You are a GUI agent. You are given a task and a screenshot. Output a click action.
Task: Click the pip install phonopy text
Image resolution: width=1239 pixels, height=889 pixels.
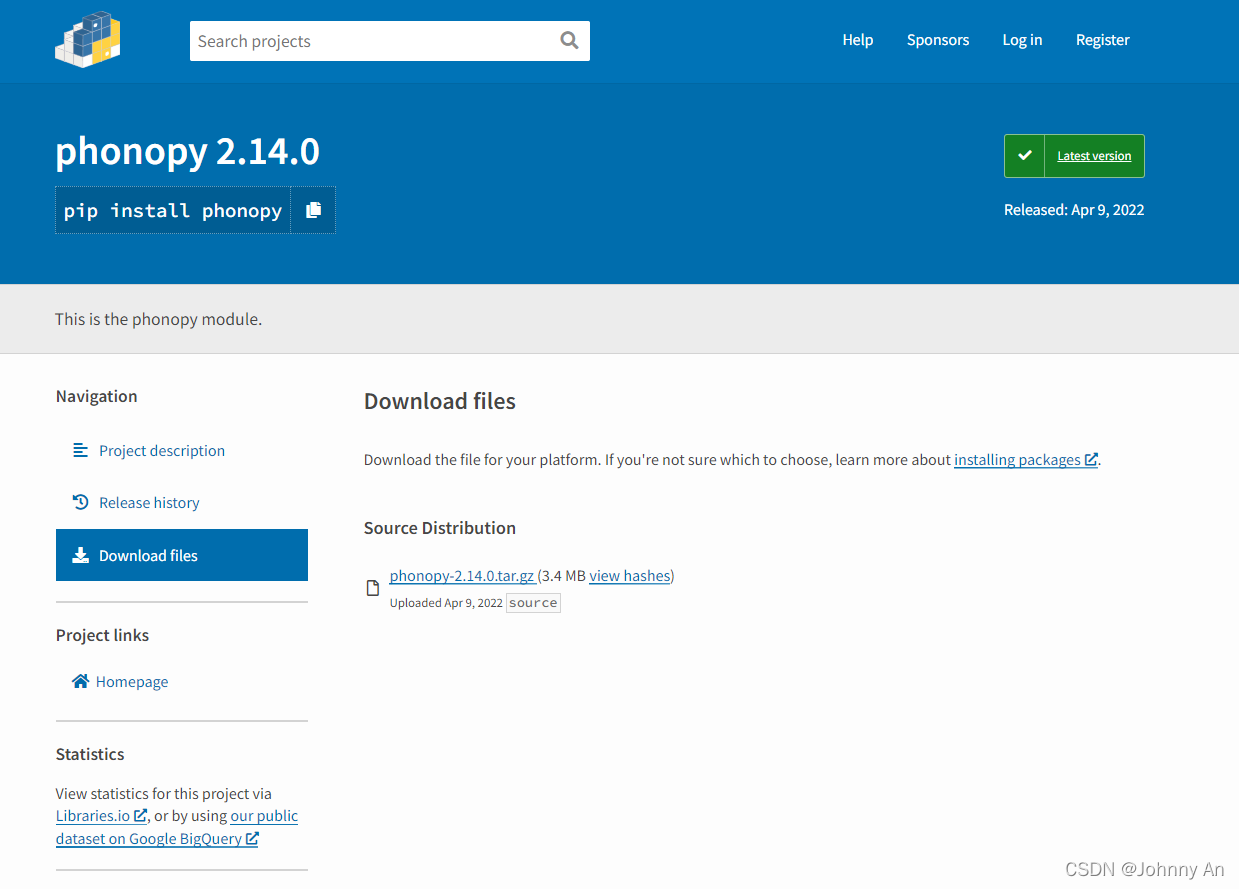tap(173, 210)
